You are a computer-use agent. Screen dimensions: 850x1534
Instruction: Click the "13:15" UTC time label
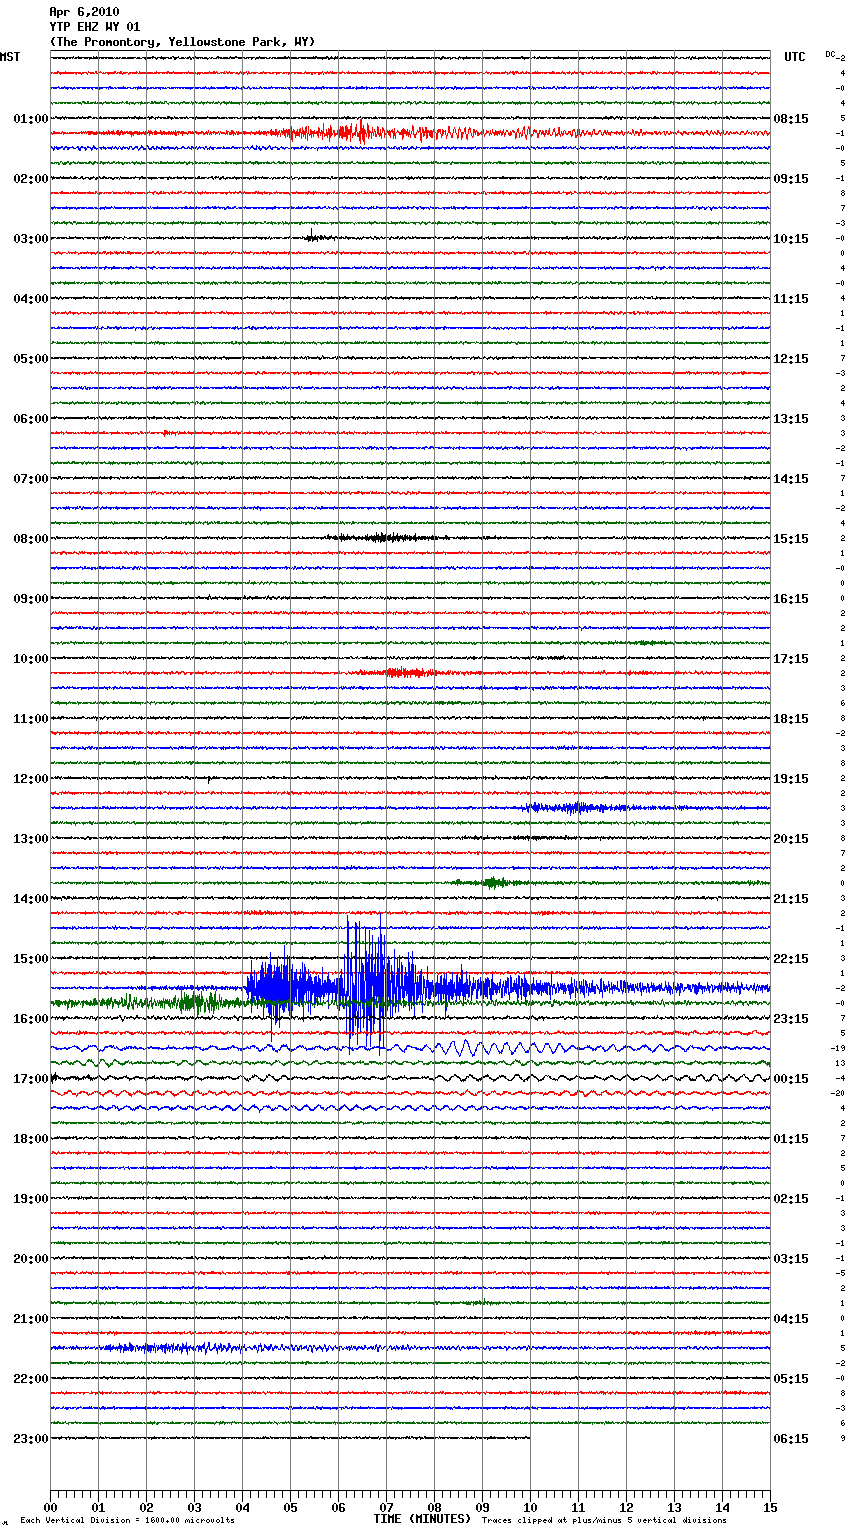click(791, 419)
